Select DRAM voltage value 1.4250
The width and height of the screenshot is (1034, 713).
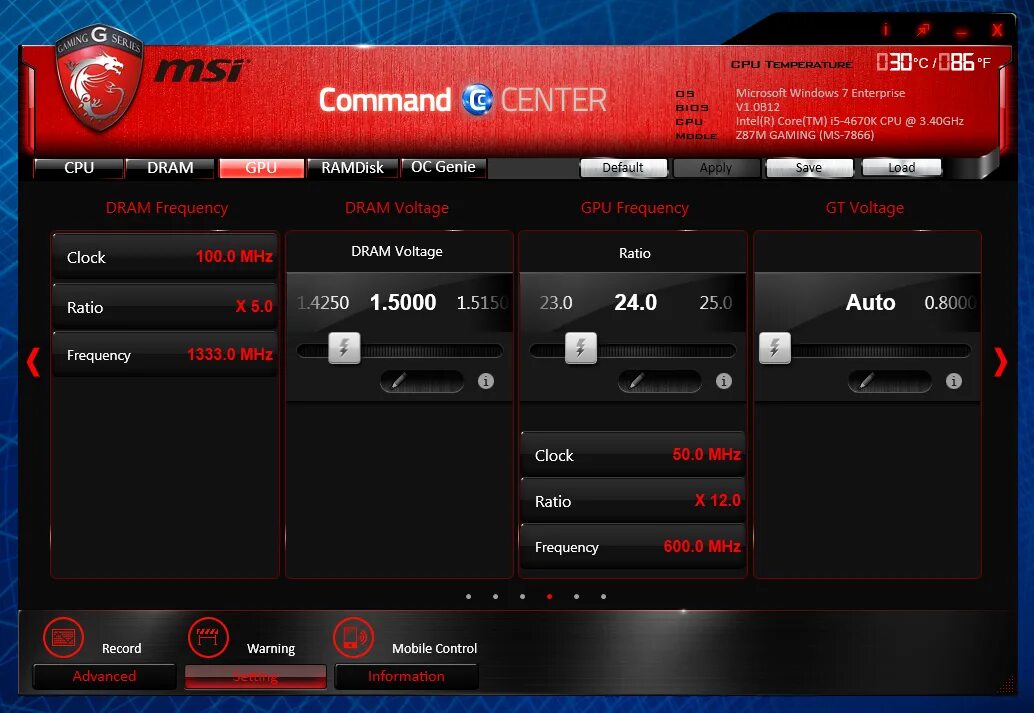pyautogui.click(x=322, y=303)
